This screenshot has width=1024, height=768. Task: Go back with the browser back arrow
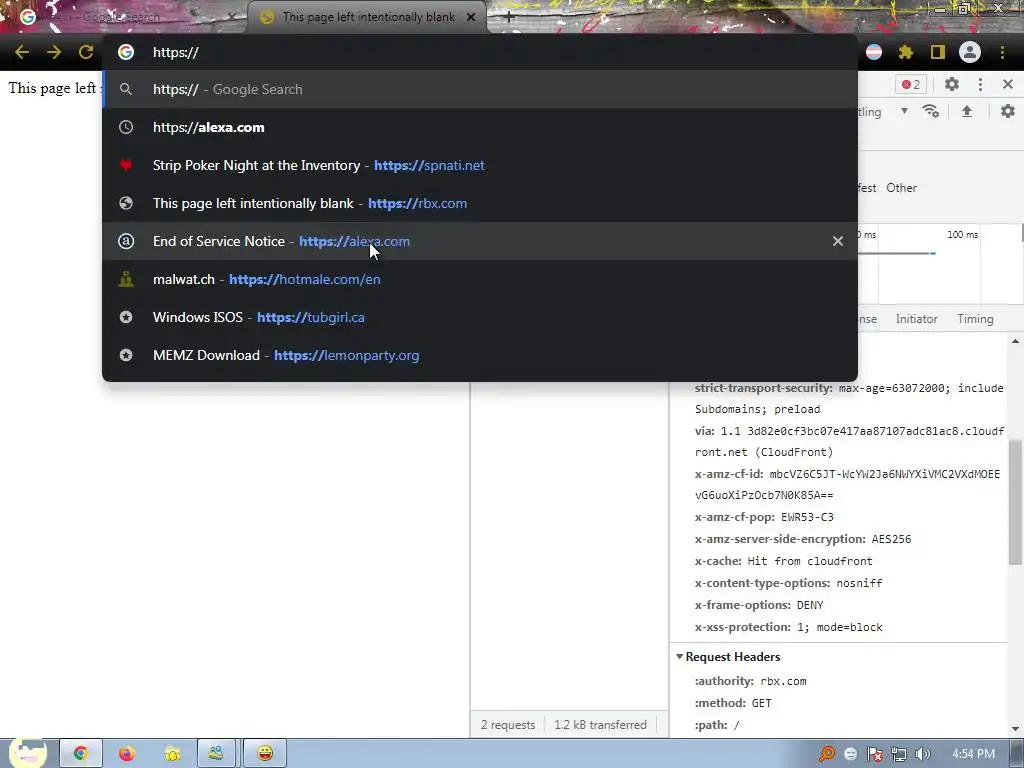click(22, 52)
